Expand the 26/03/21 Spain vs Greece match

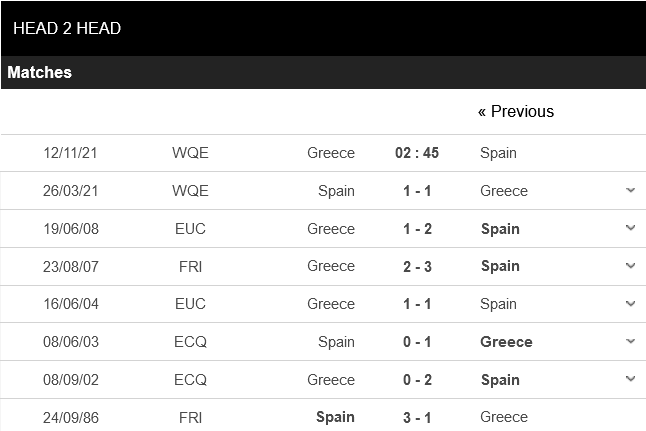tap(630, 190)
